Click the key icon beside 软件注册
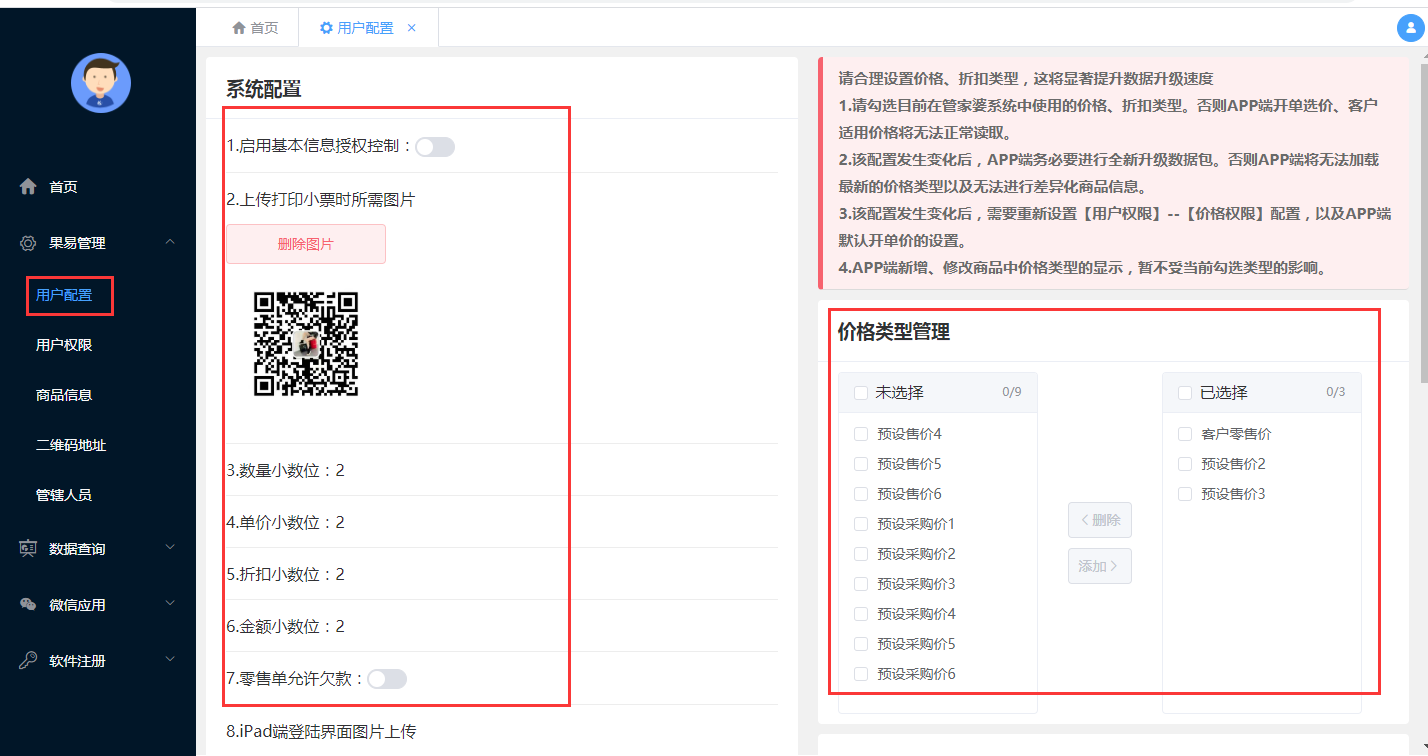 (x=28, y=660)
